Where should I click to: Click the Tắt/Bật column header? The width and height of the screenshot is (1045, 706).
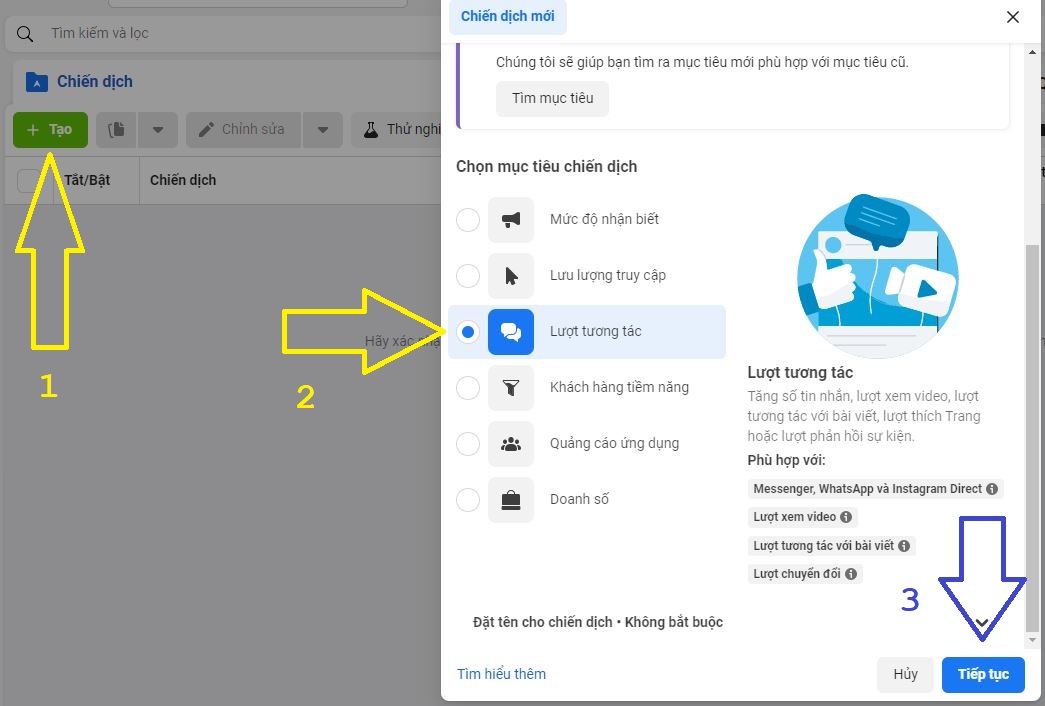click(87, 180)
